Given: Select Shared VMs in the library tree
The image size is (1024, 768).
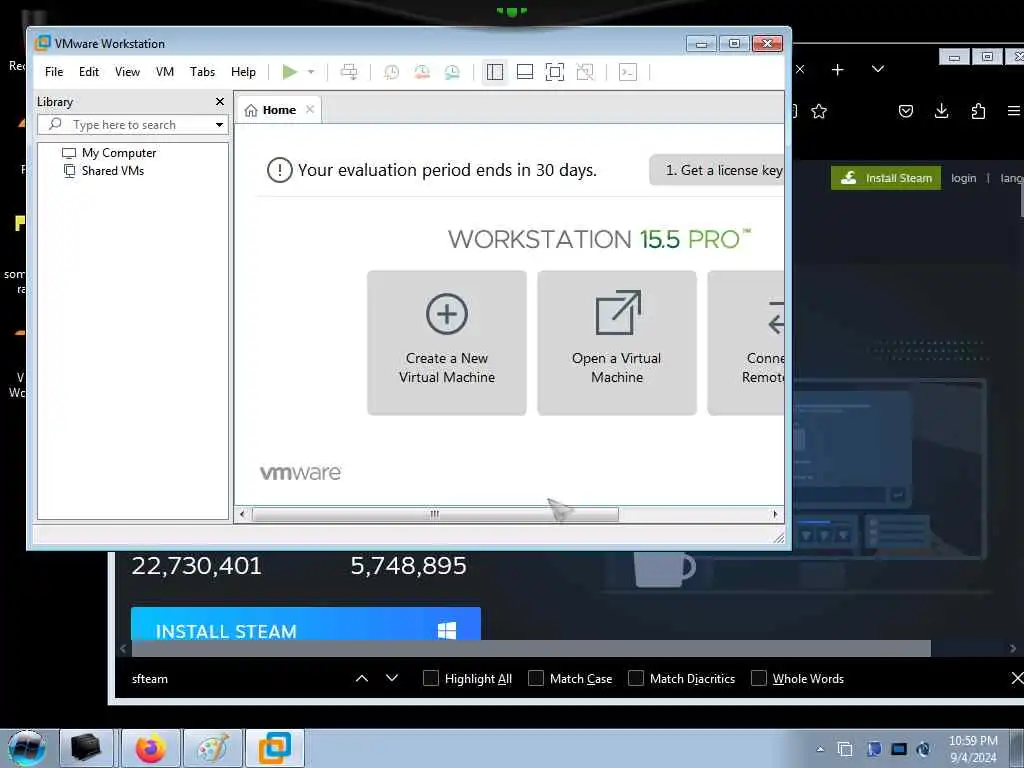Looking at the screenshot, I should coord(112,171).
